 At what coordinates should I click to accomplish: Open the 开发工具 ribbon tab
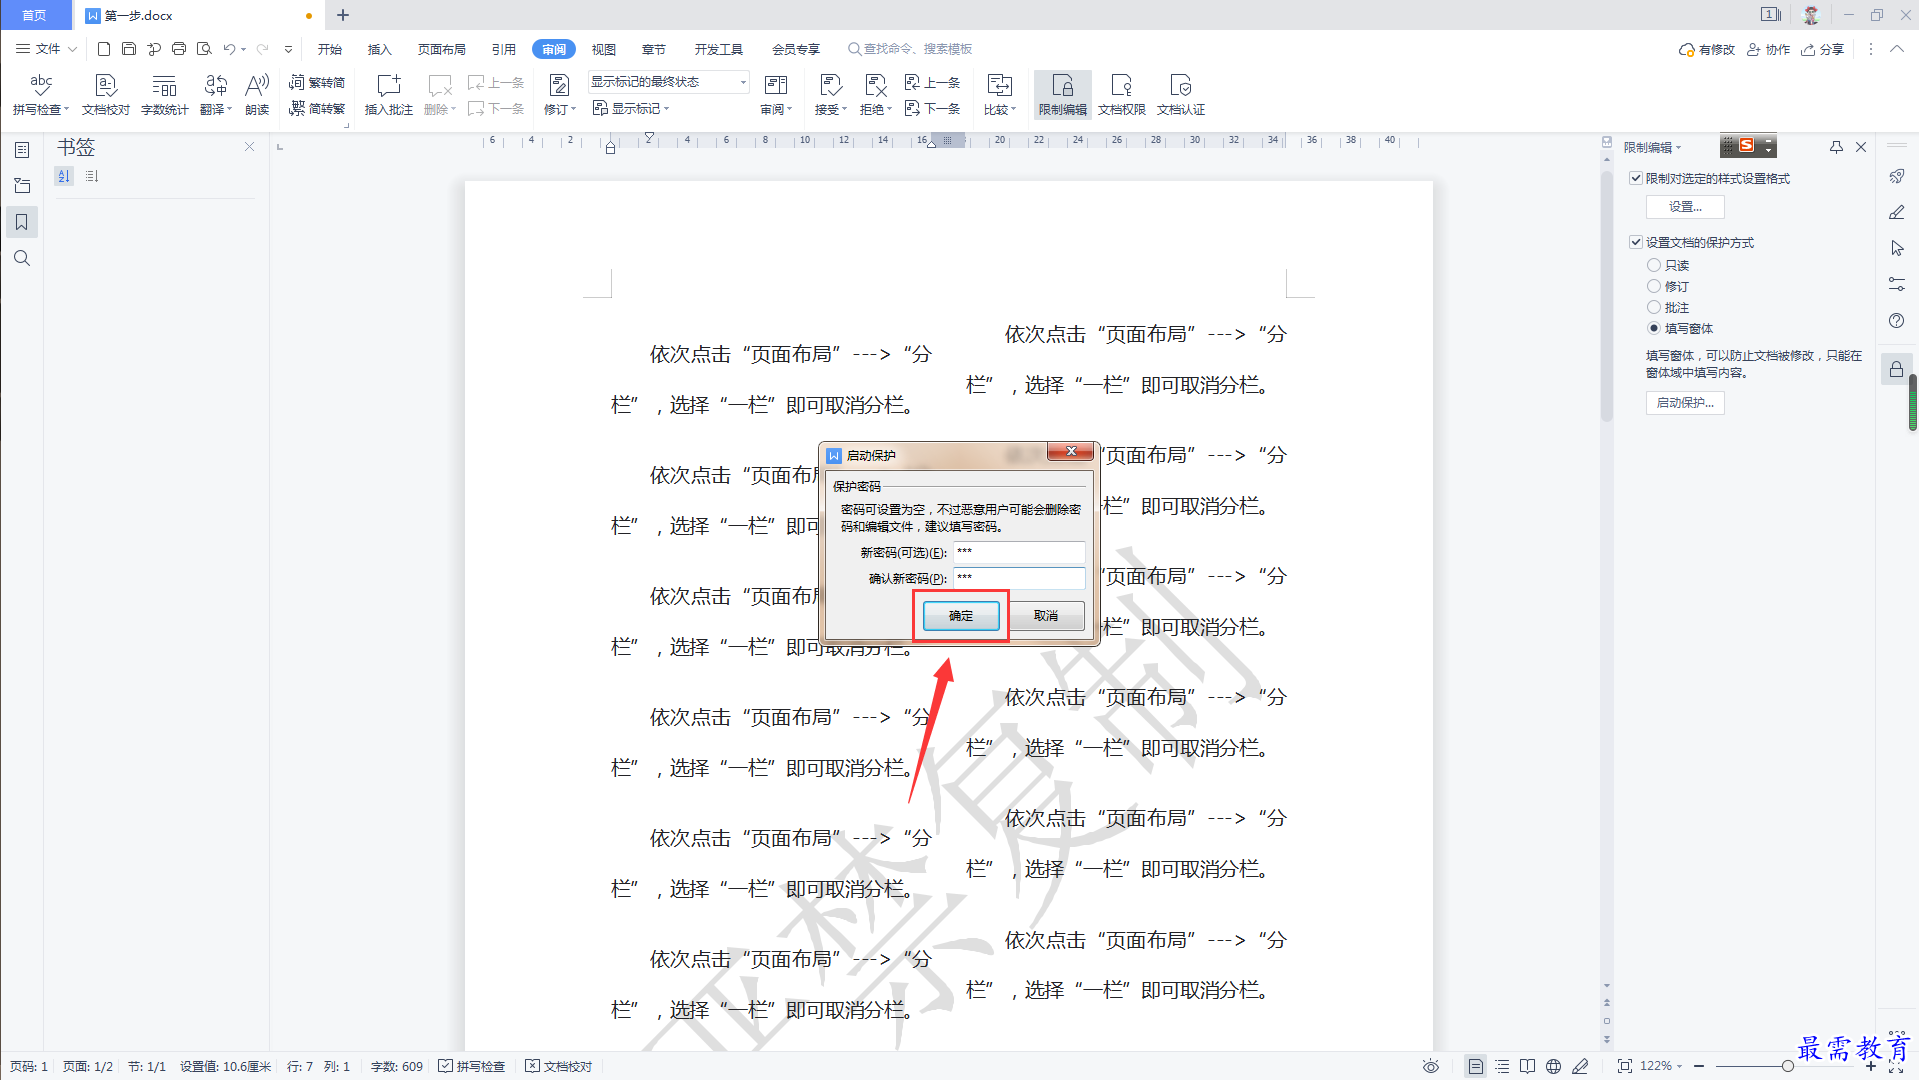point(719,49)
